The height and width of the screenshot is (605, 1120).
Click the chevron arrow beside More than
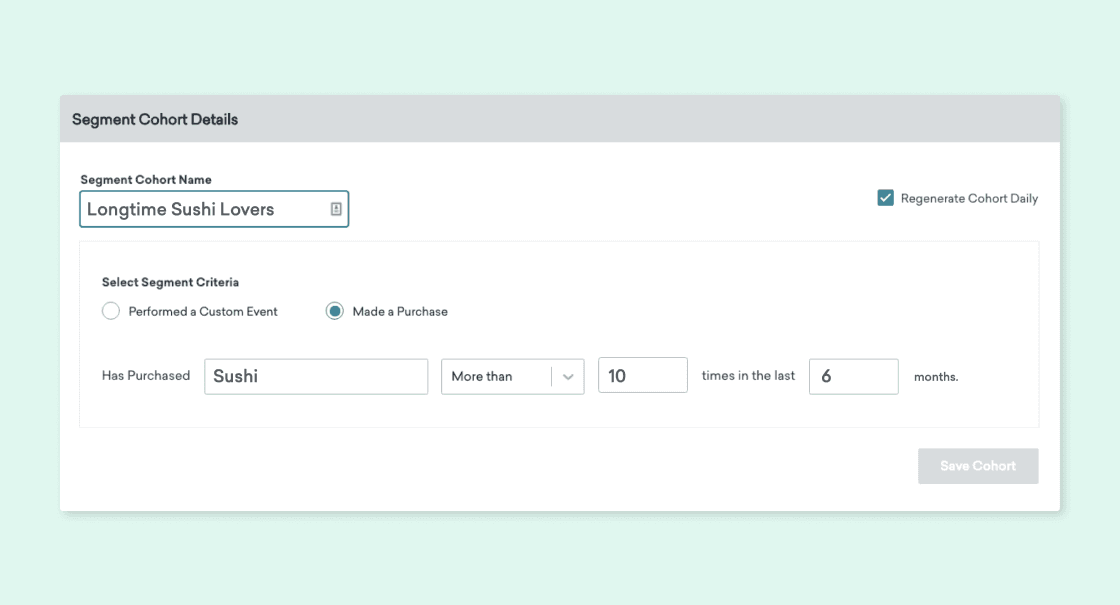click(568, 377)
